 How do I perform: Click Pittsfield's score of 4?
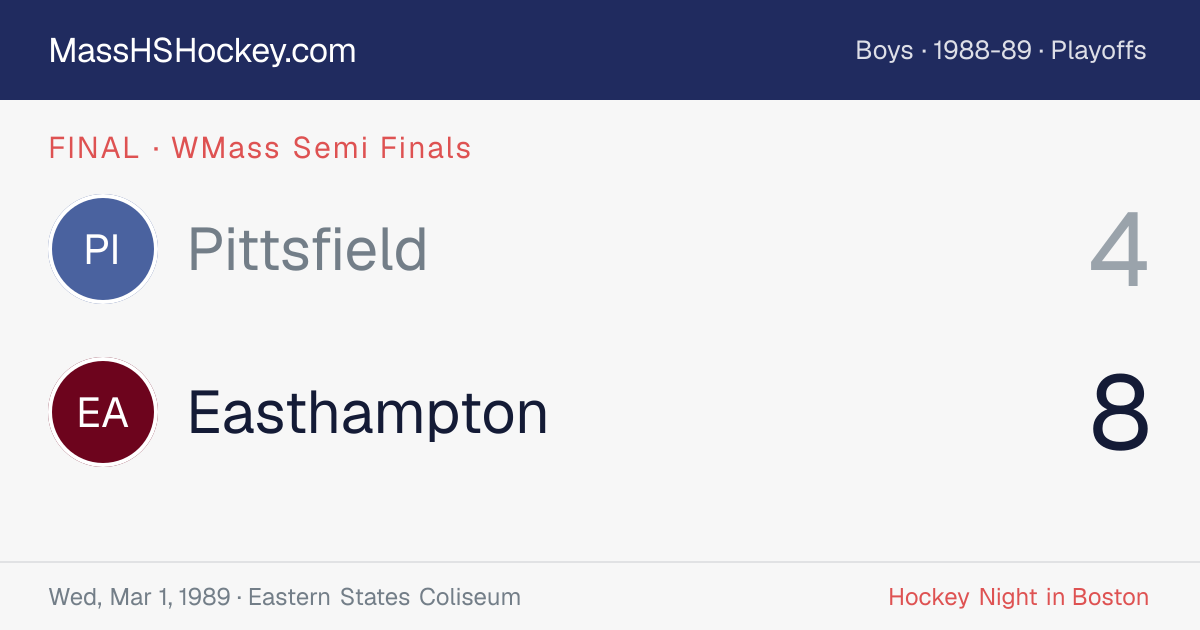coord(1120,250)
